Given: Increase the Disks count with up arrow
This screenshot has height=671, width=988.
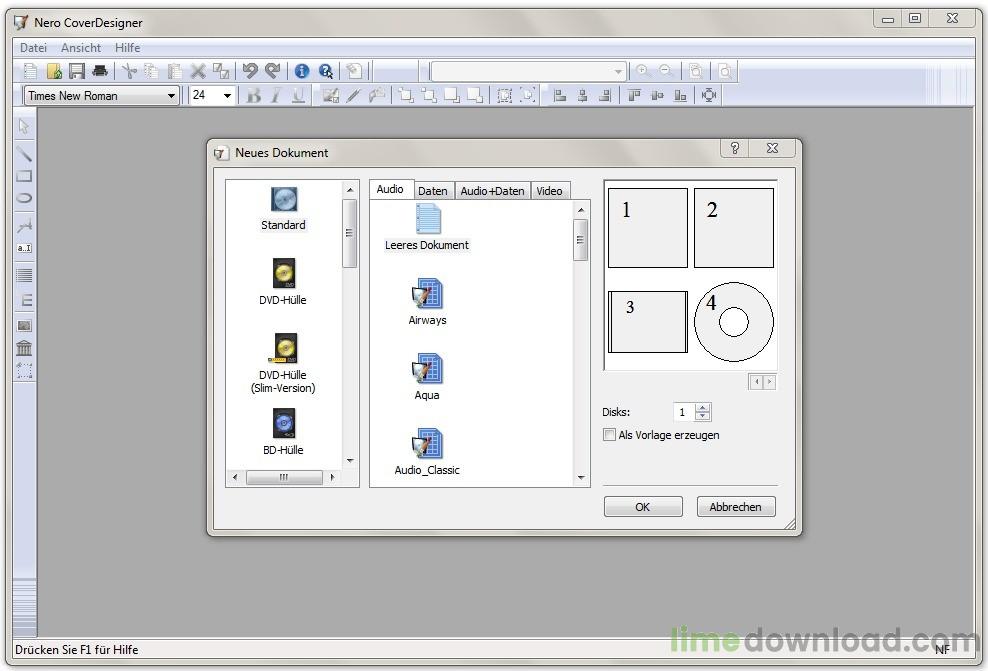Looking at the screenshot, I should click(703, 408).
